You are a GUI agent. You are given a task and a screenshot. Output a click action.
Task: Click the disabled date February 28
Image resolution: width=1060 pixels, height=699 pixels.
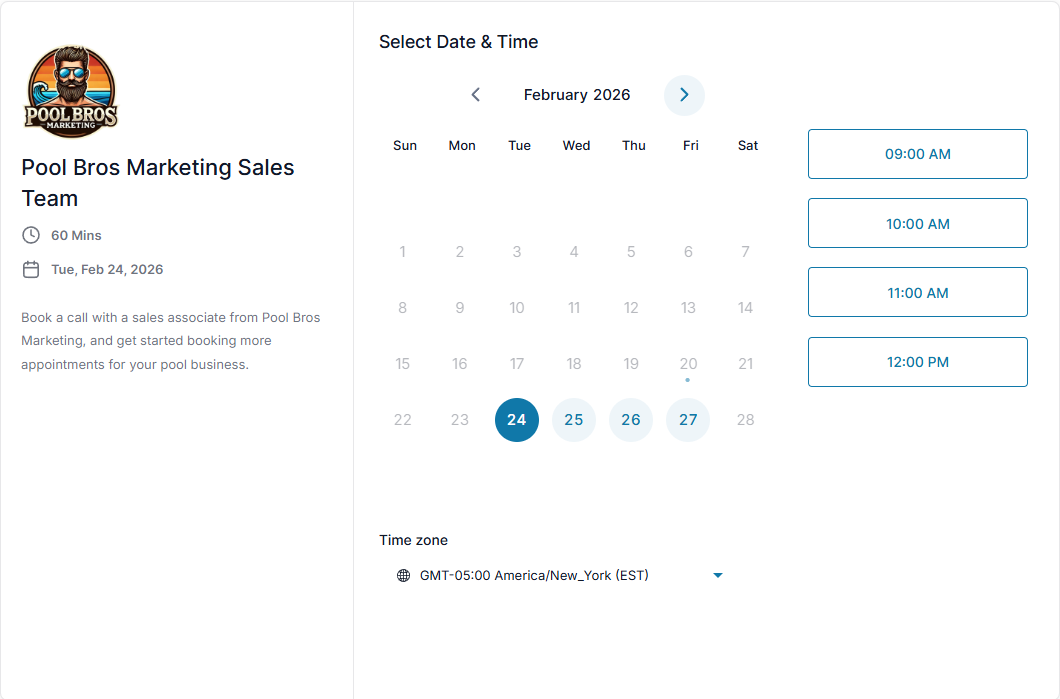tap(745, 420)
